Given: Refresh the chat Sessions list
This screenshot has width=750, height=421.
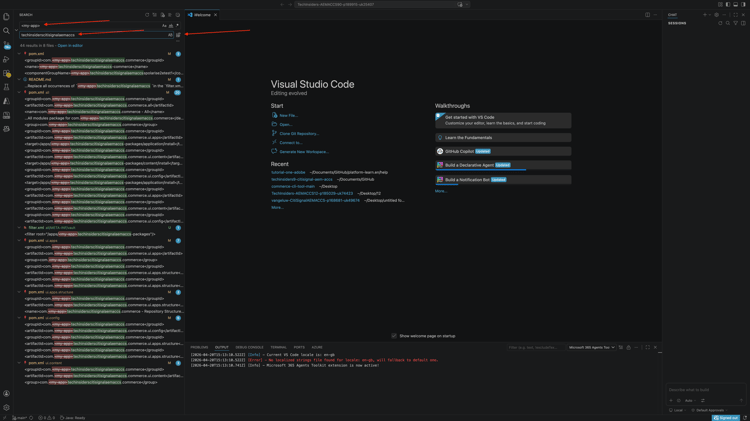Looking at the screenshot, I should pyautogui.click(x=720, y=23).
